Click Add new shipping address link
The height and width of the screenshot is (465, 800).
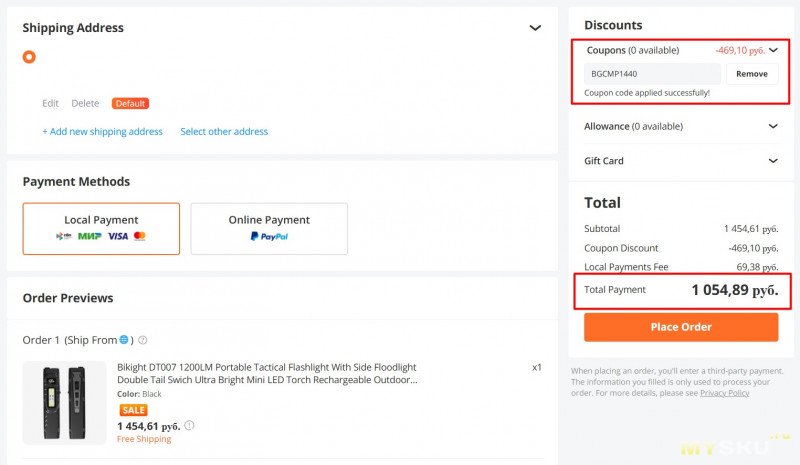click(x=102, y=132)
